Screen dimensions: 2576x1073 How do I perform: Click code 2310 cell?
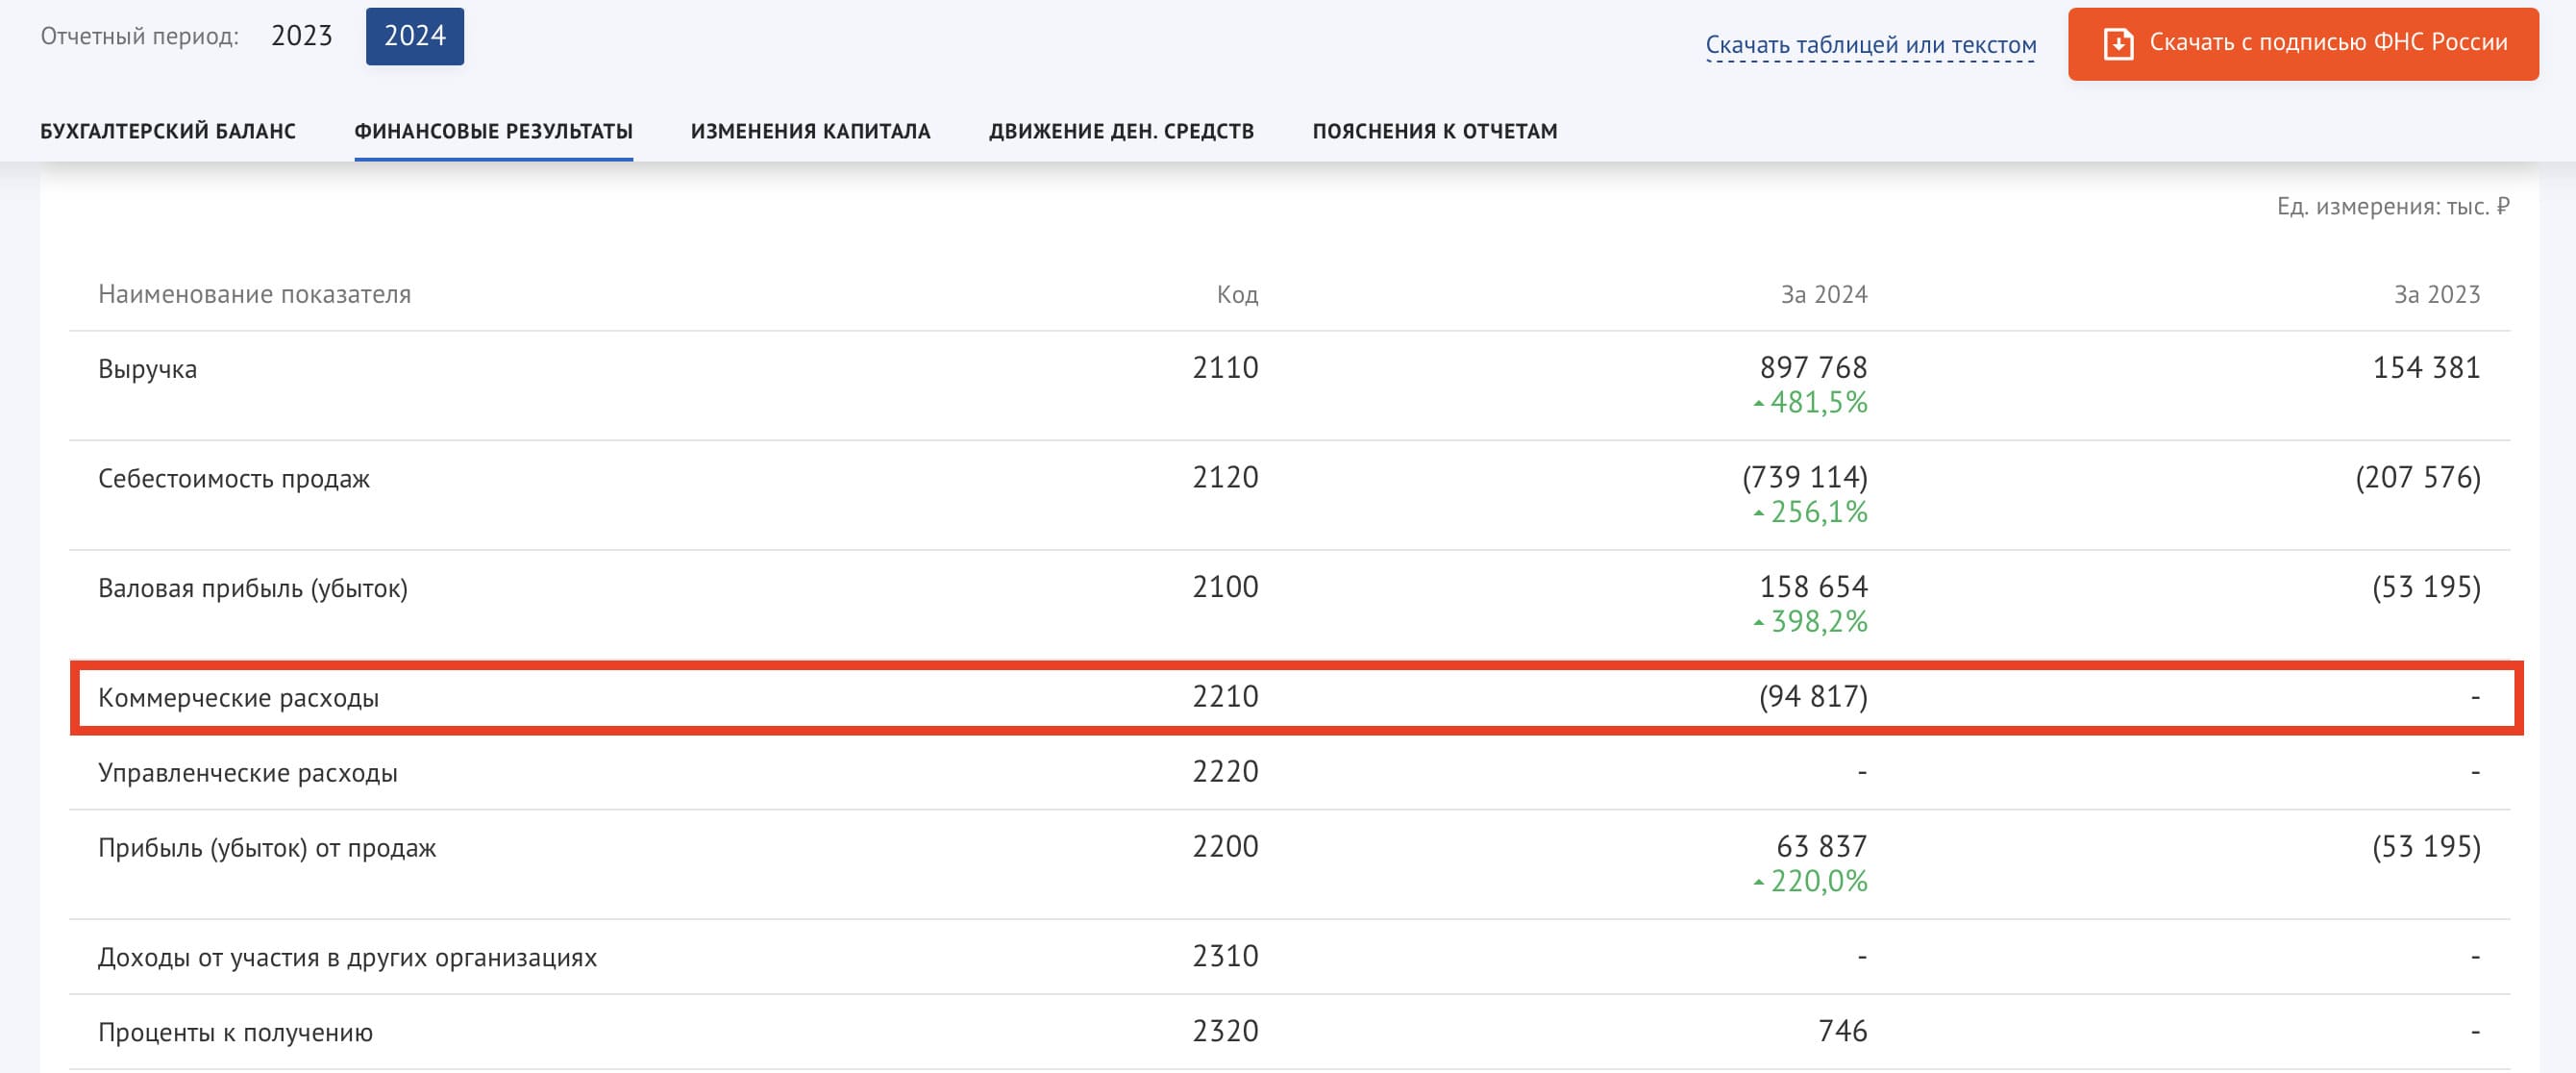pyautogui.click(x=1225, y=956)
